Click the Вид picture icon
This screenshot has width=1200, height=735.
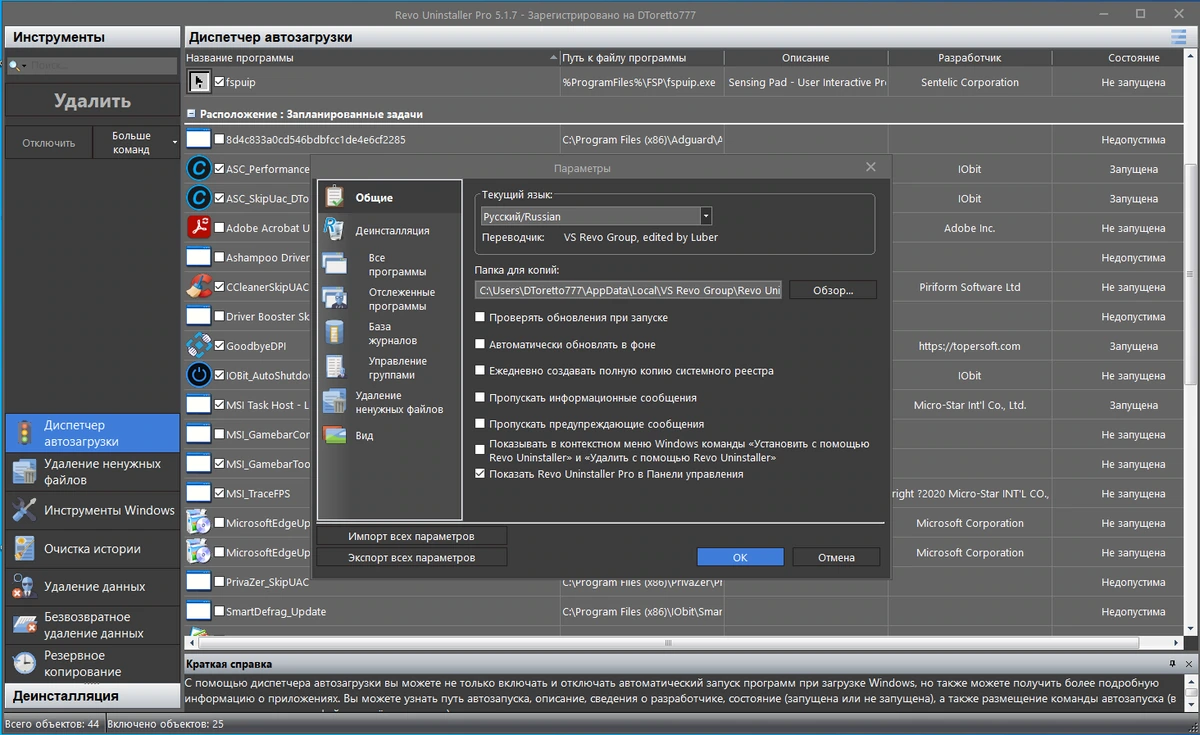pos(334,436)
